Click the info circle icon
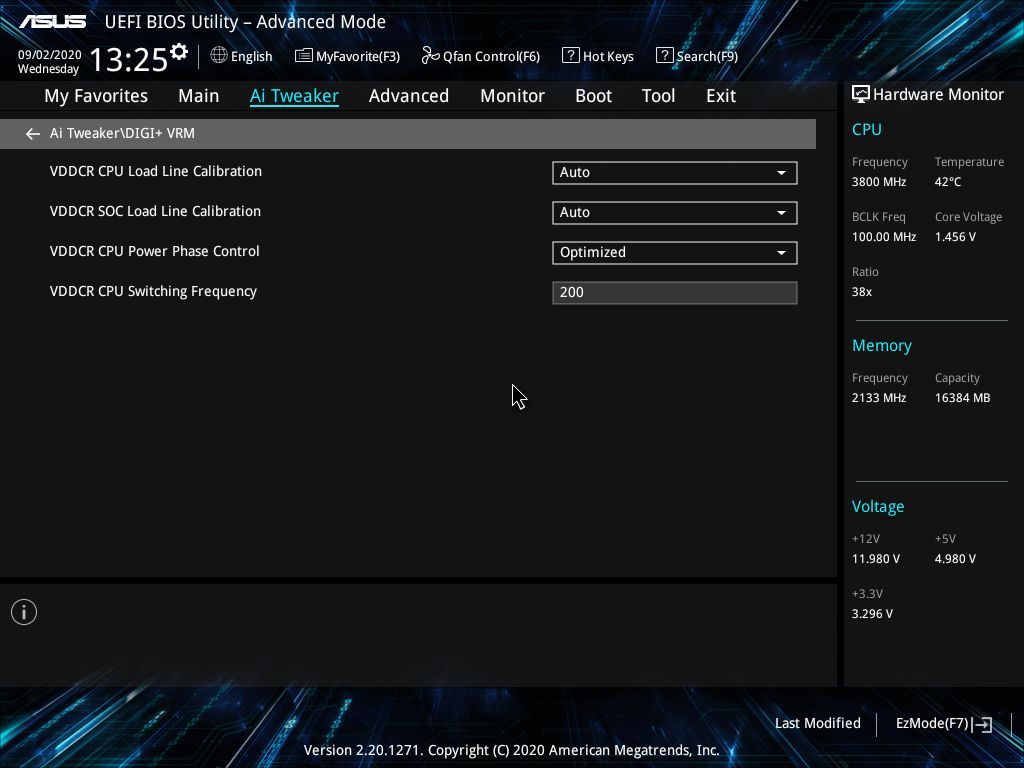Image resolution: width=1024 pixels, height=768 pixels. (24, 613)
